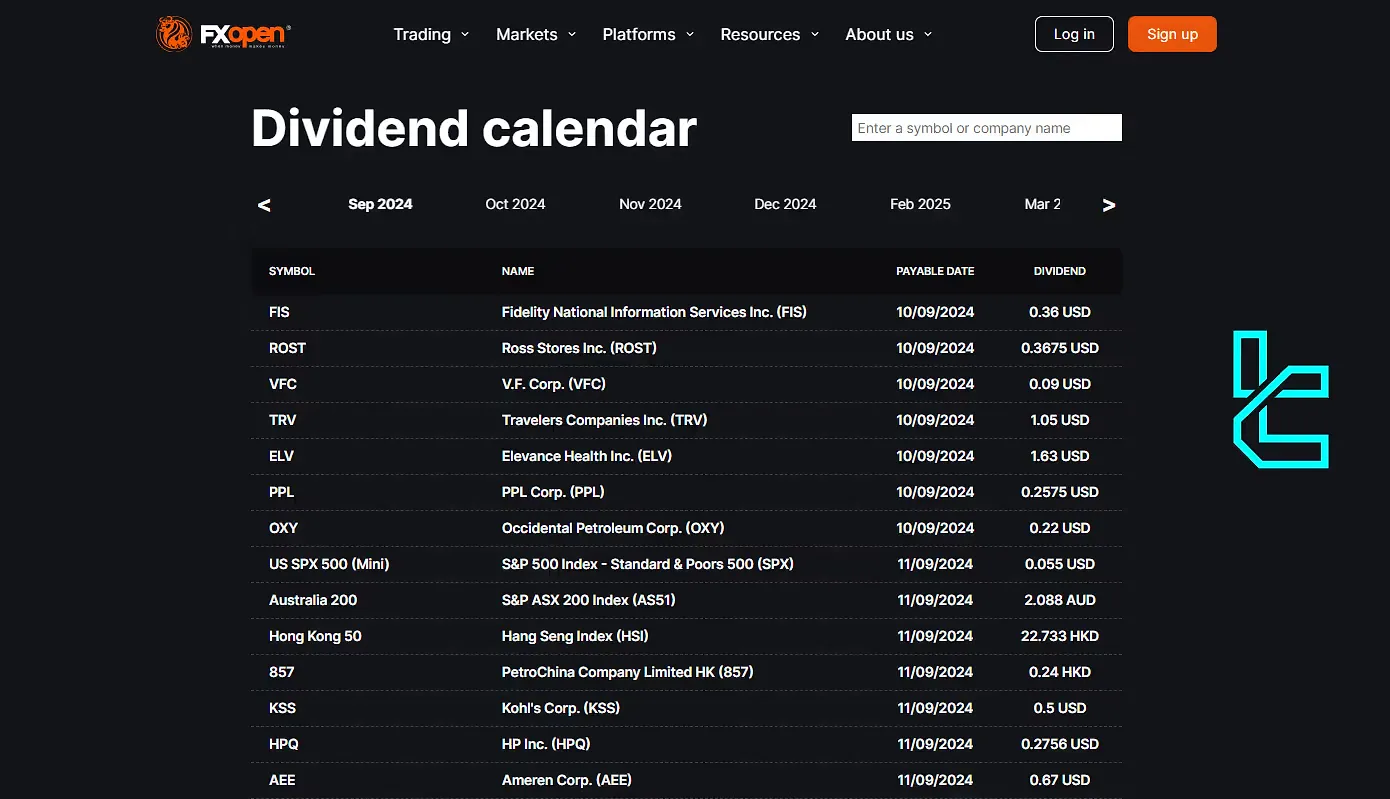Viewport: 1390px width, 799px height.
Task: Click the 1.05 USD dividend value
Action: (x=1060, y=420)
